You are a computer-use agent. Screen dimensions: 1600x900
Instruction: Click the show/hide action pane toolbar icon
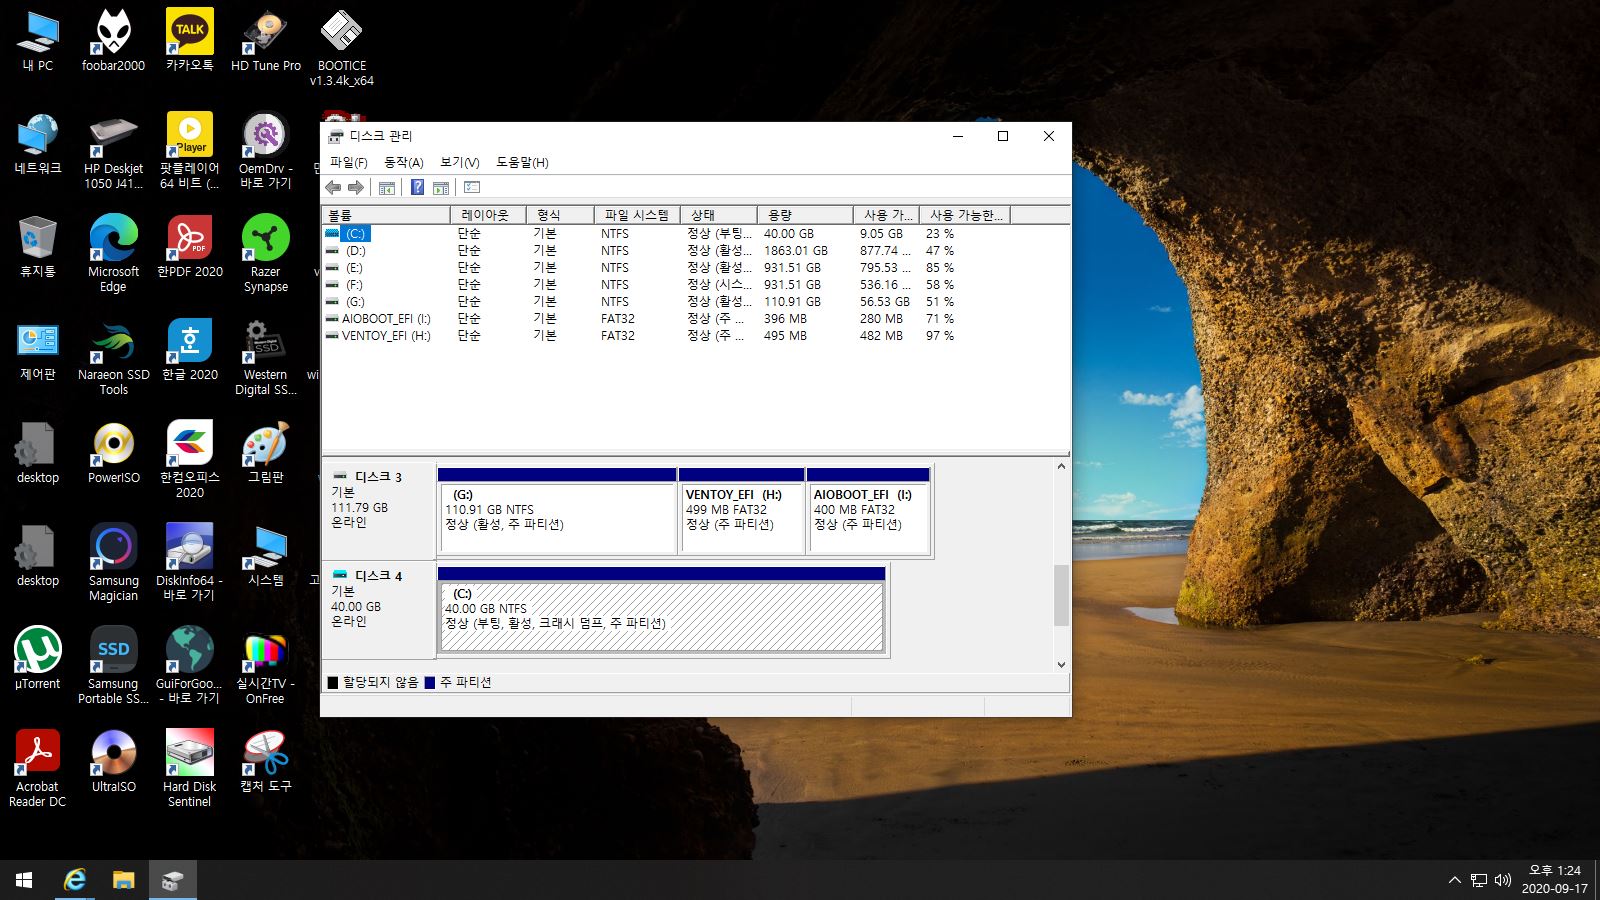(x=441, y=187)
